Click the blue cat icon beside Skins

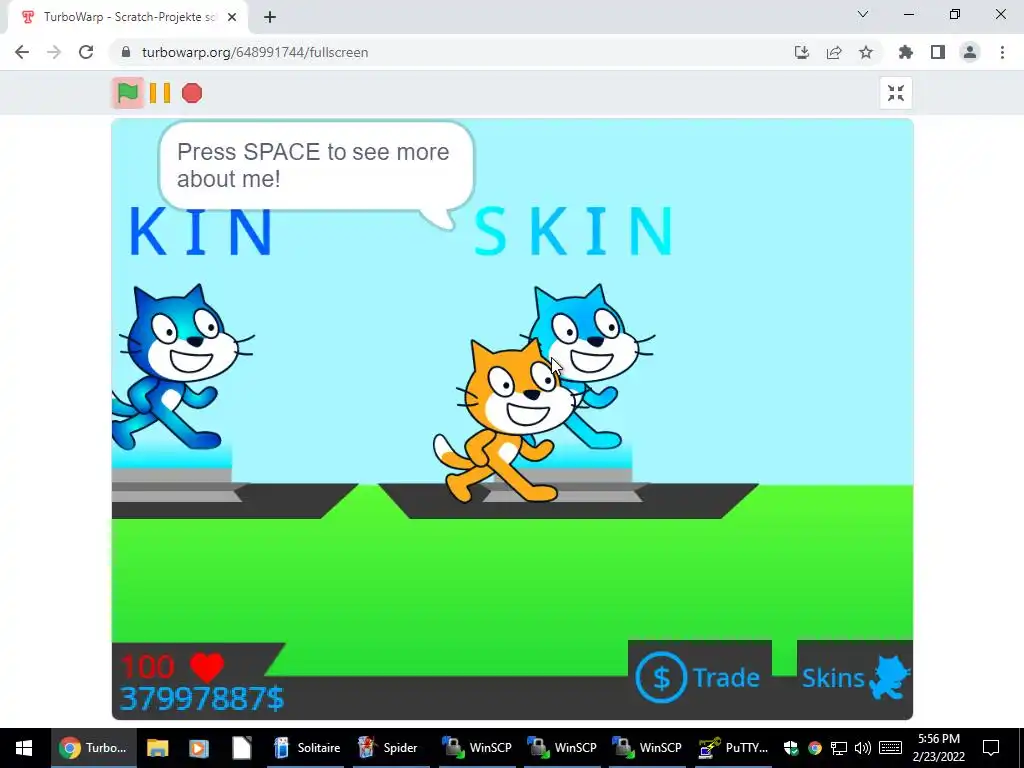889,677
